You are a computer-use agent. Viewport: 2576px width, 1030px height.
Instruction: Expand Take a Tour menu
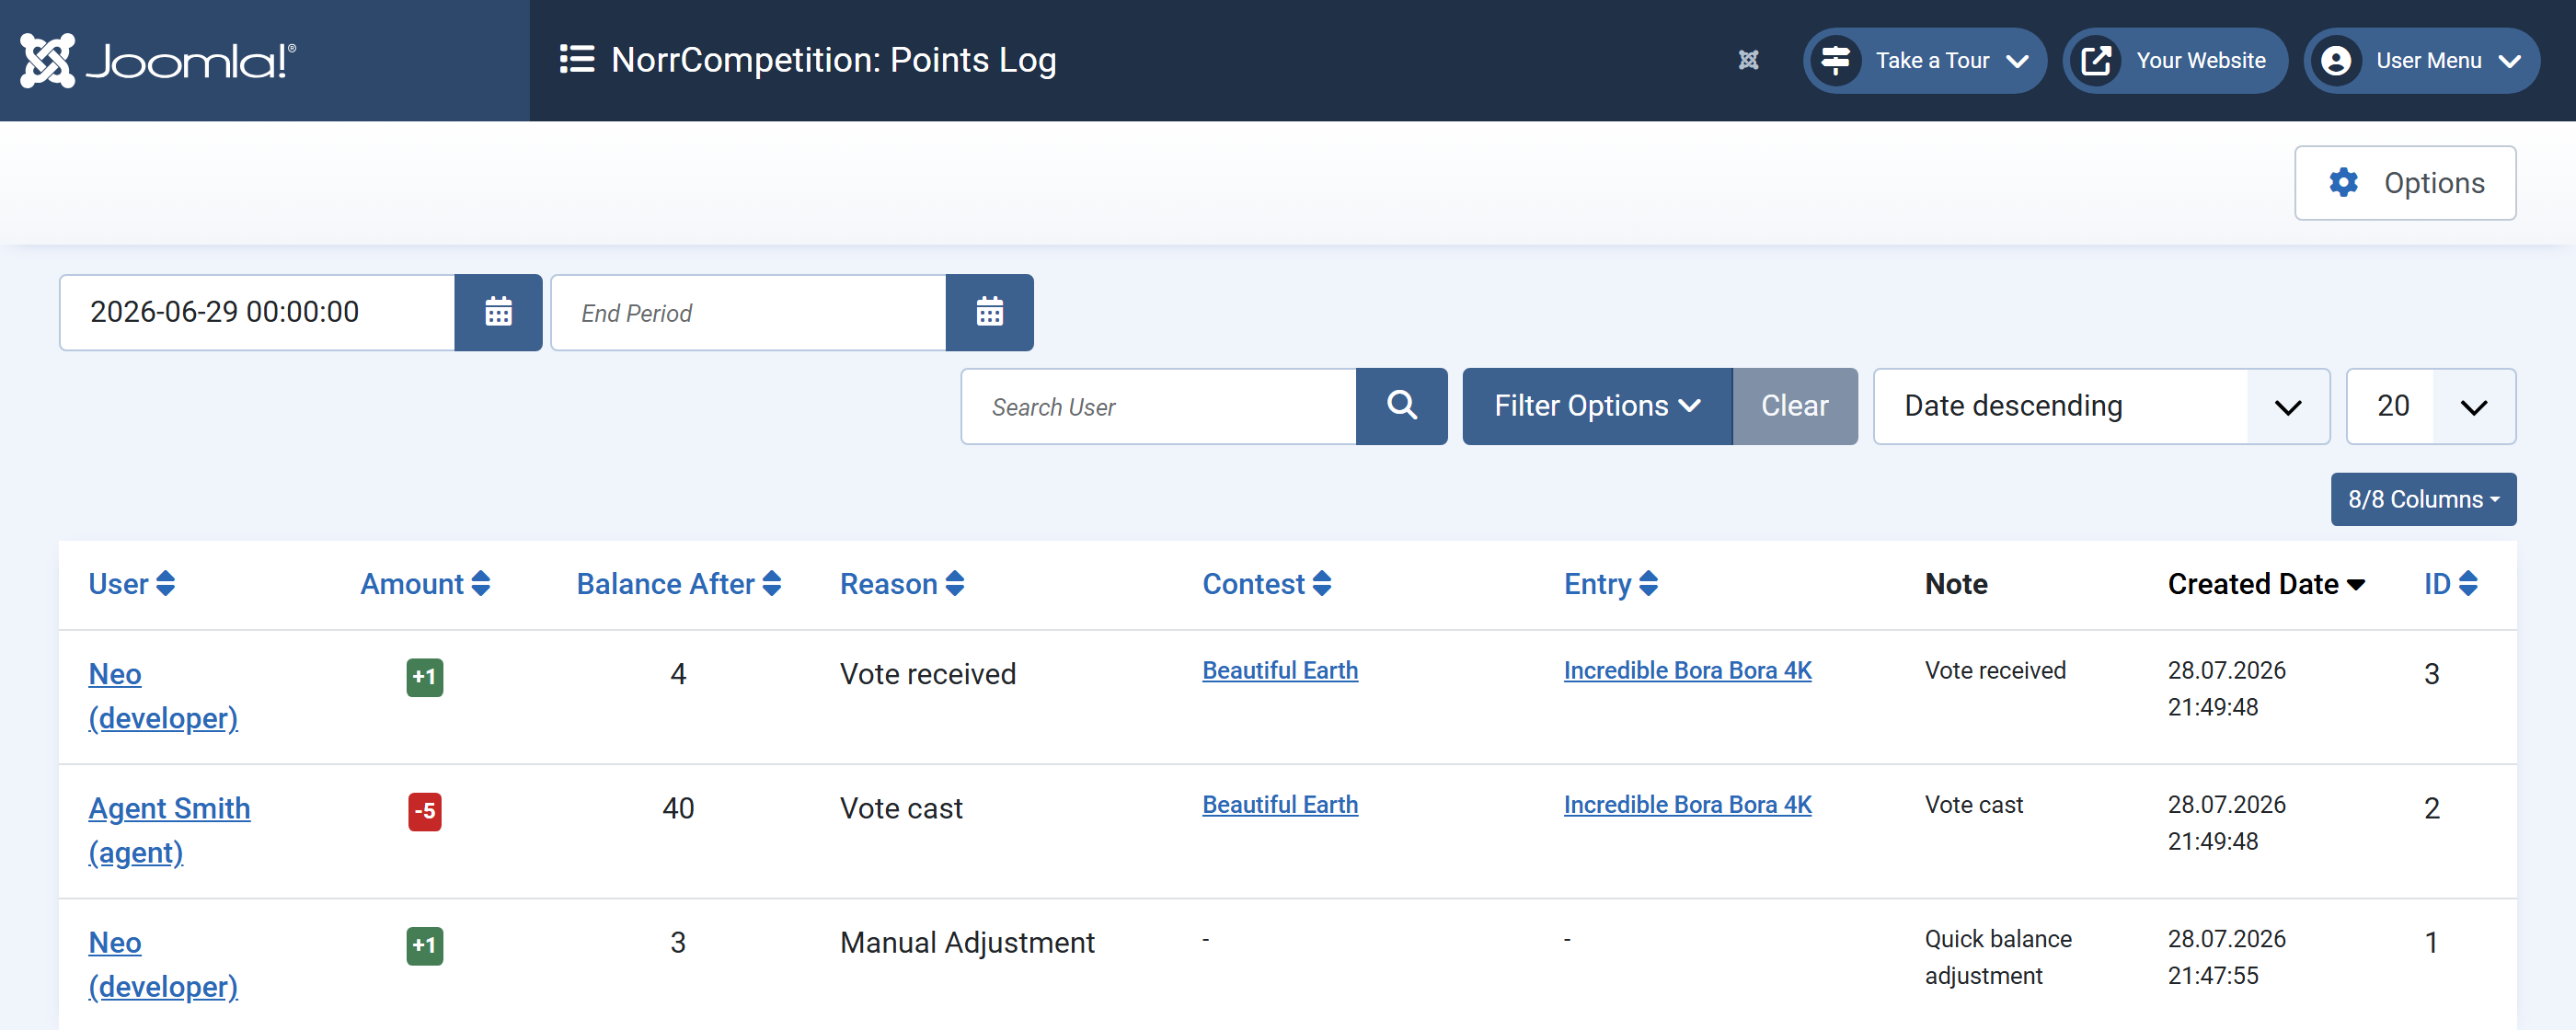[x=1924, y=60]
